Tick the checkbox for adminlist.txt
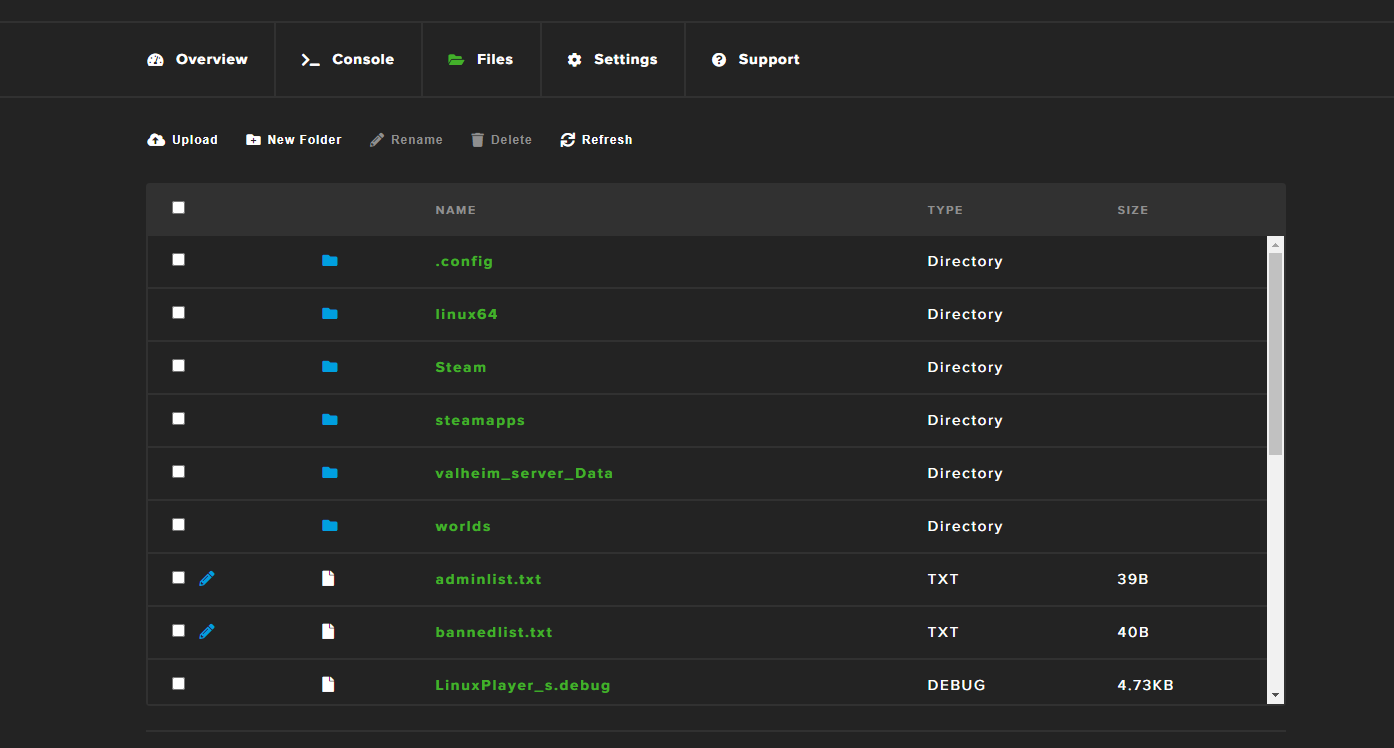1394x748 pixels. click(178, 578)
